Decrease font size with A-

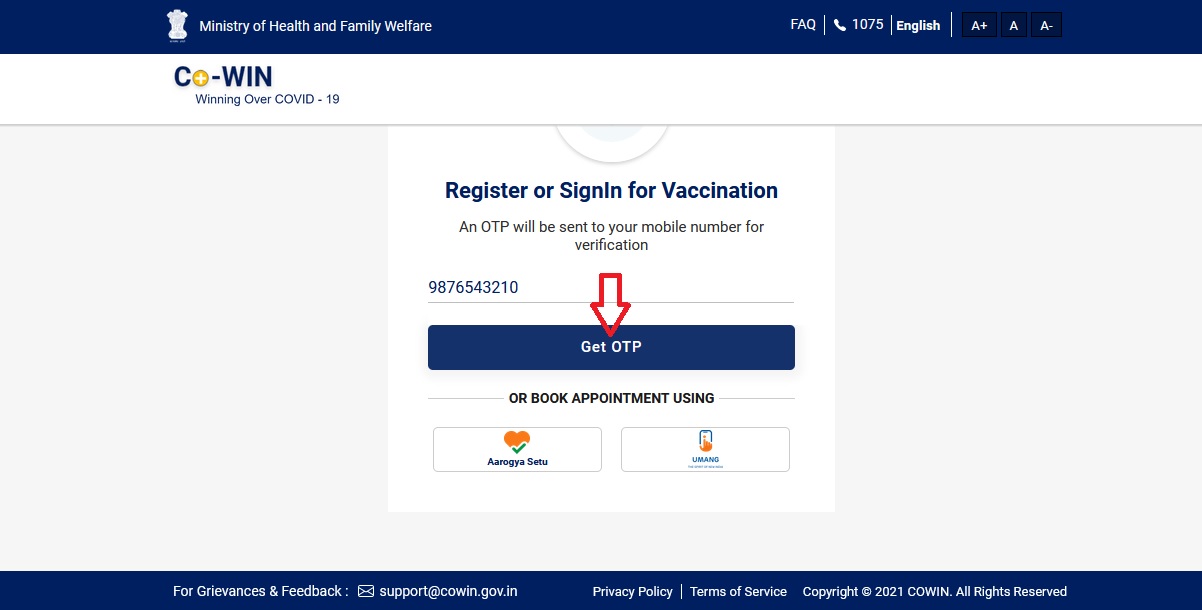click(1046, 26)
